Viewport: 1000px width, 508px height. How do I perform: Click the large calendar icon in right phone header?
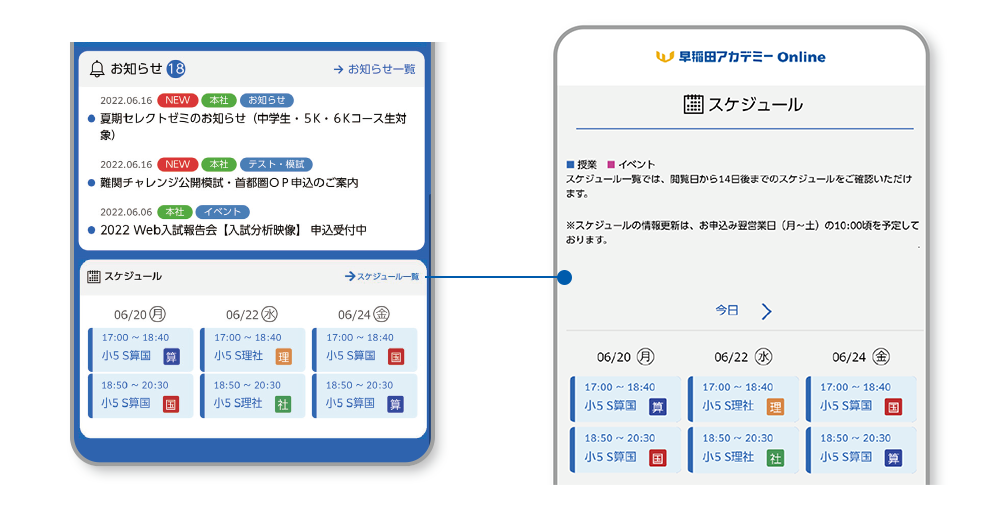[693, 105]
